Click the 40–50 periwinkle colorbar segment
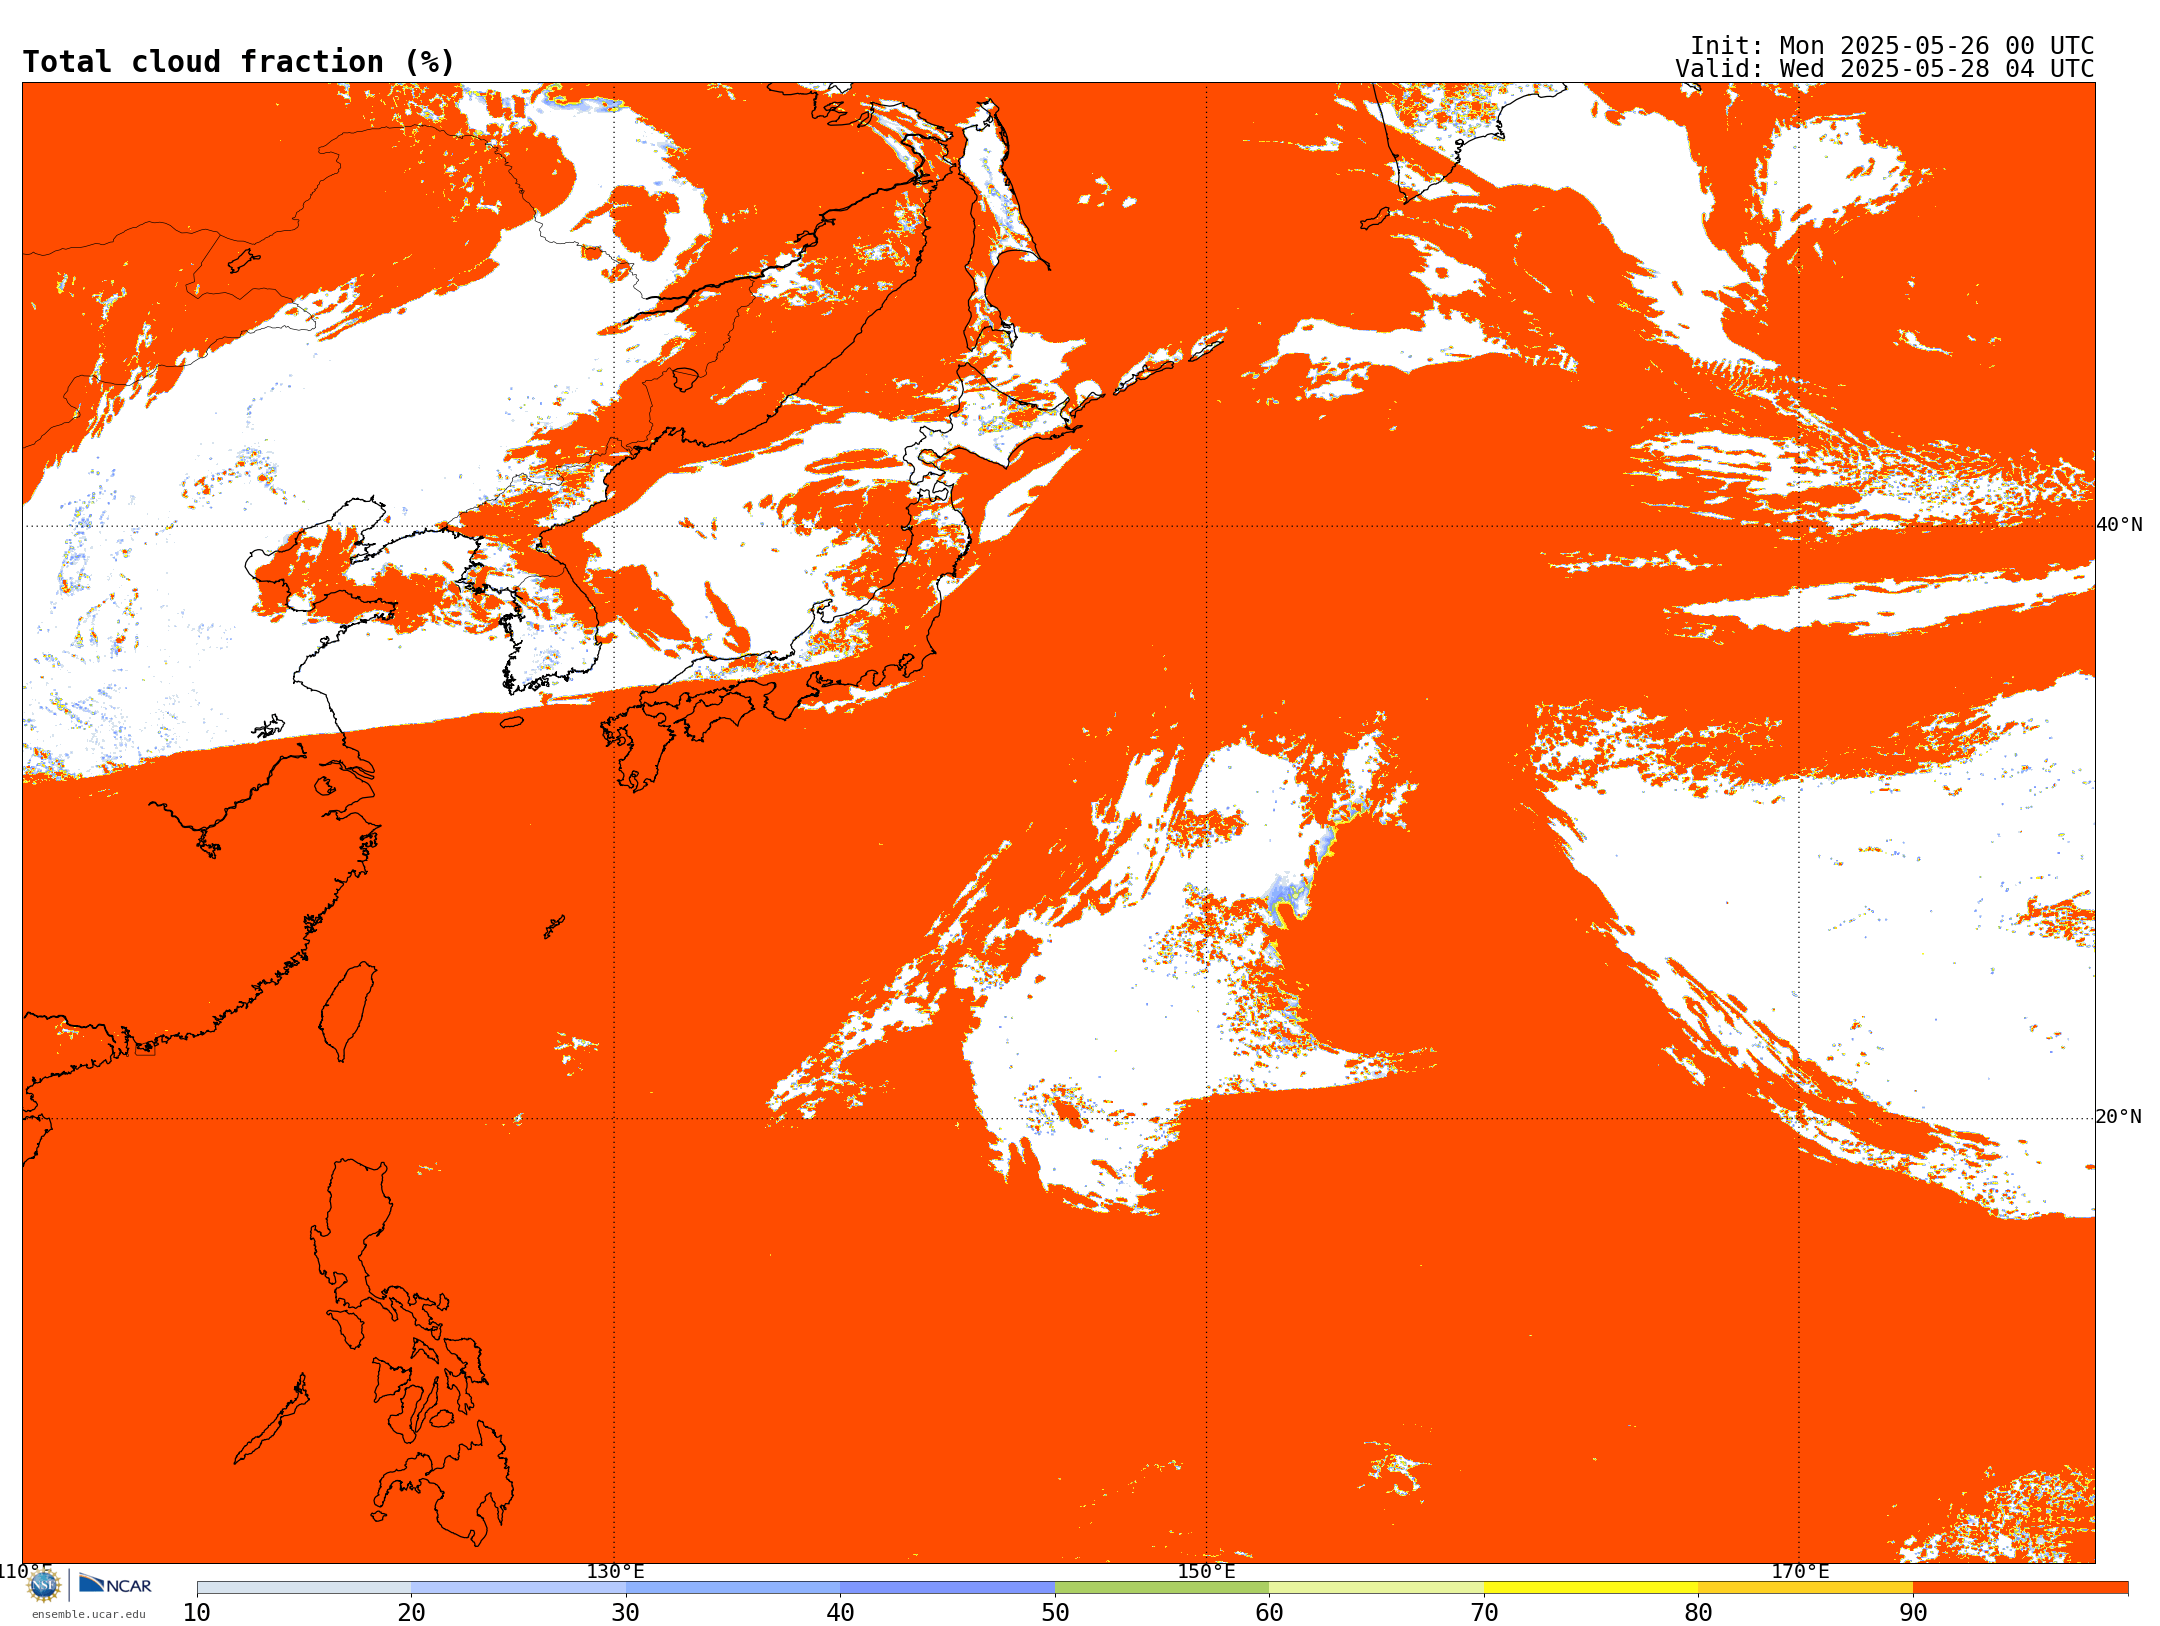Screen dimensions: 2160x1626 [947, 1588]
